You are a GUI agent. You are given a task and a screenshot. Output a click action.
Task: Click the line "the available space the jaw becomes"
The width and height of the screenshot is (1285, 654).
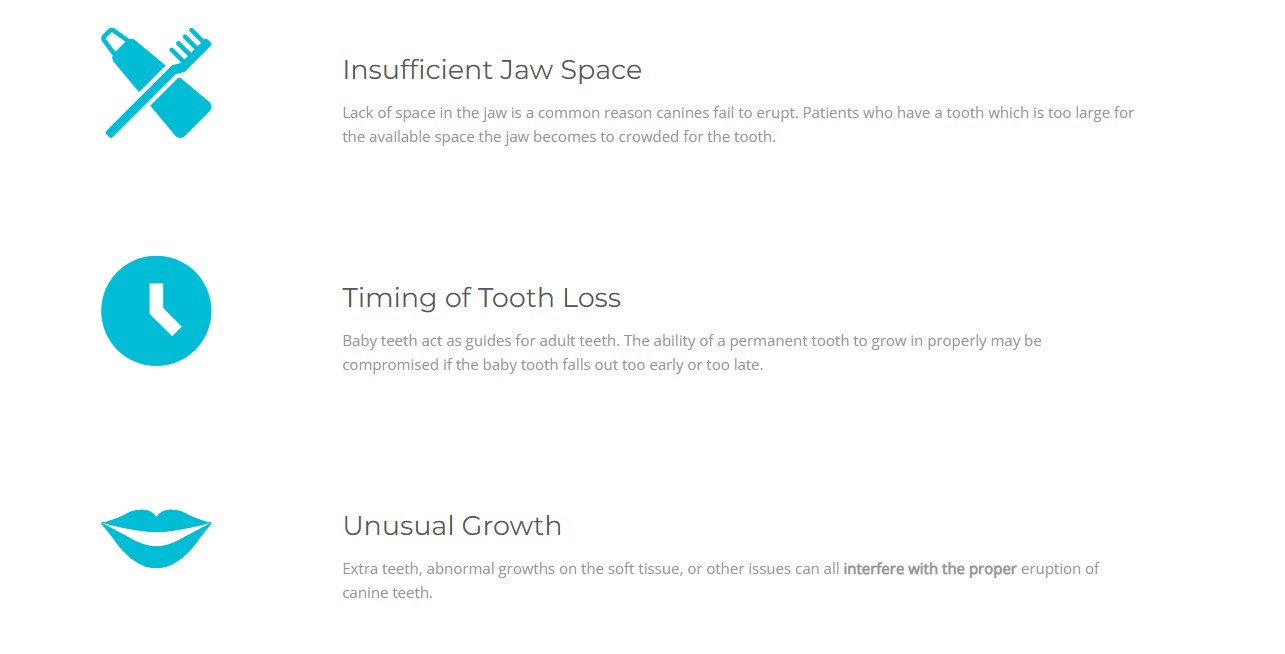tap(558, 137)
